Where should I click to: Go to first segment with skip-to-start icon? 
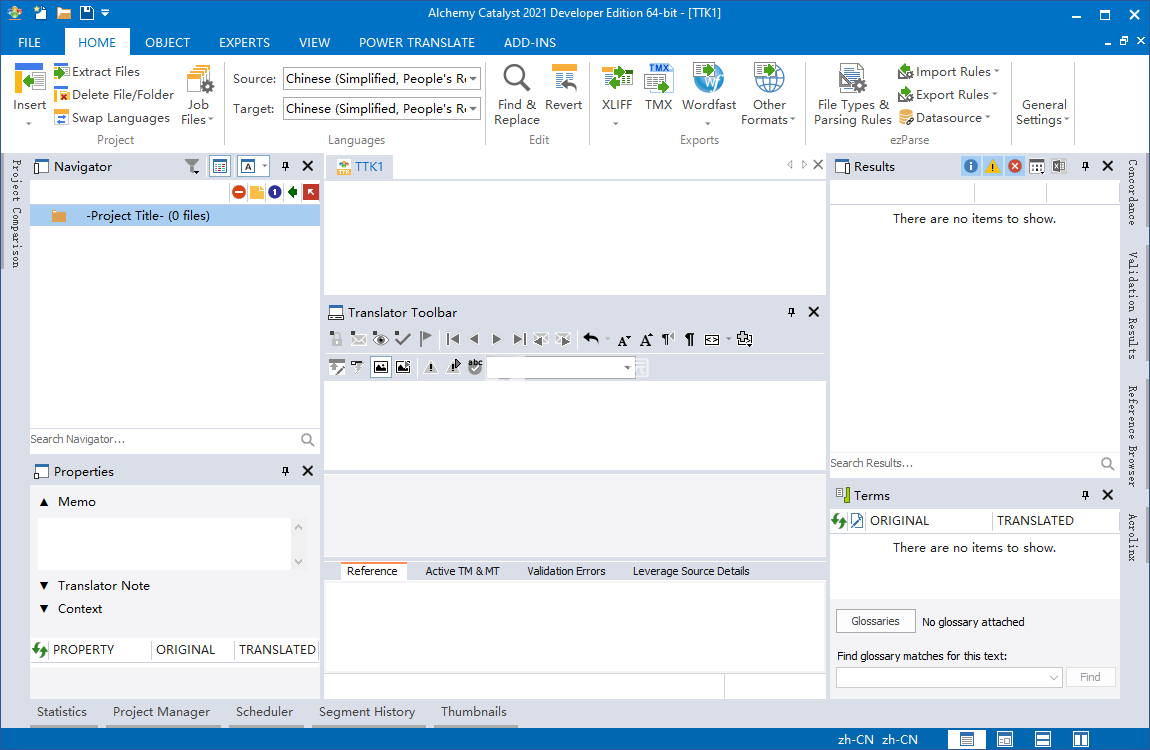(453, 339)
